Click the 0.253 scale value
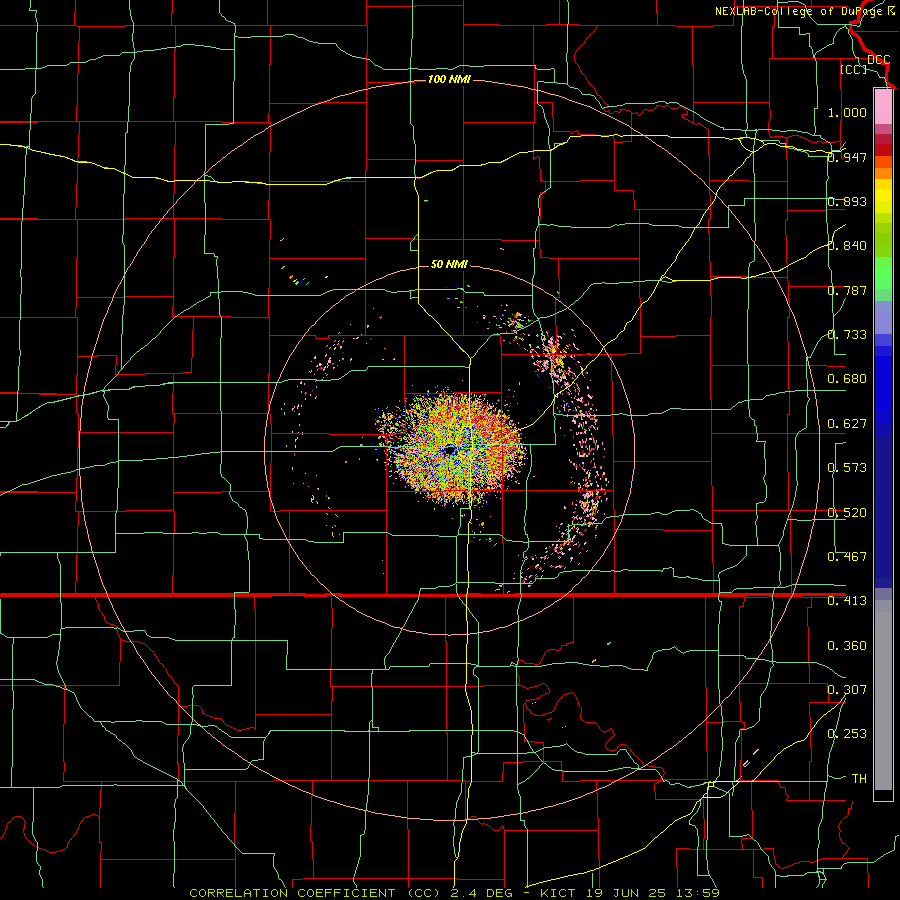 [847, 734]
